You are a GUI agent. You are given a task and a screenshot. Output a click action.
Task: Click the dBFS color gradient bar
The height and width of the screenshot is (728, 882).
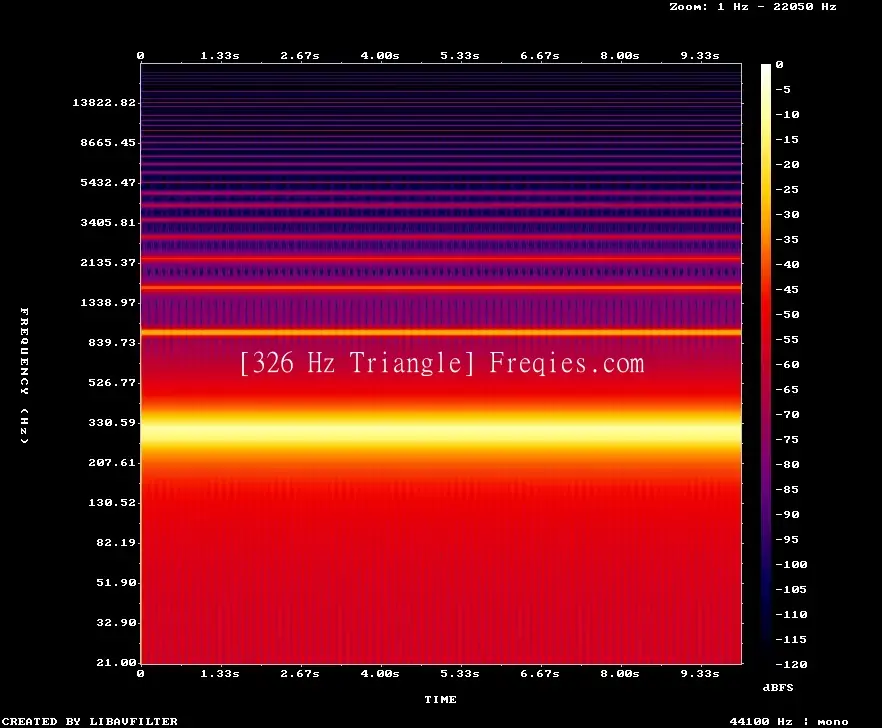pos(766,364)
